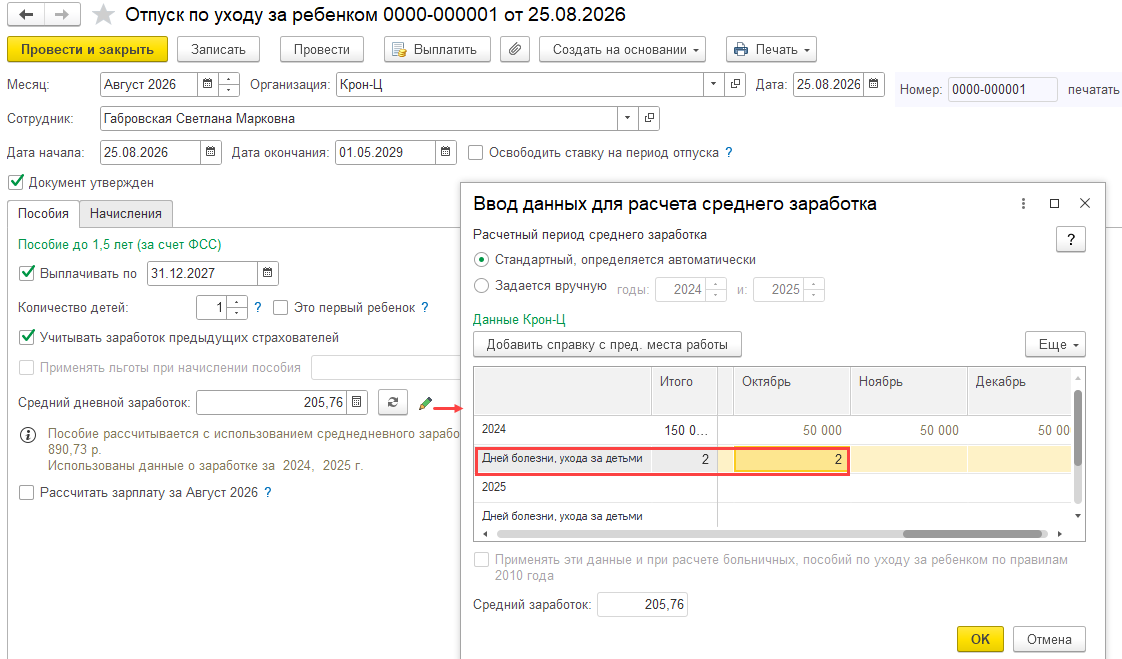Click the table's scroll-right arrow

click(1060, 534)
